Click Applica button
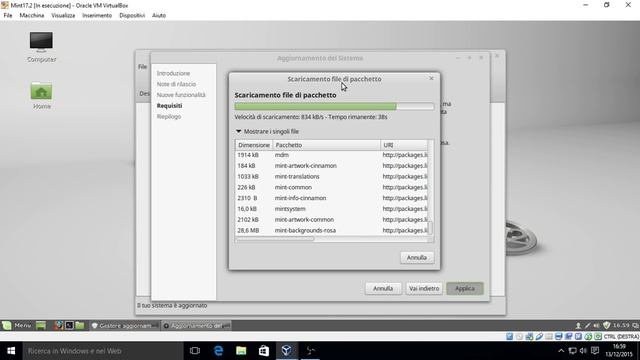This screenshot has height=360, width=640. pyautogui.click(x=465, y=289)
